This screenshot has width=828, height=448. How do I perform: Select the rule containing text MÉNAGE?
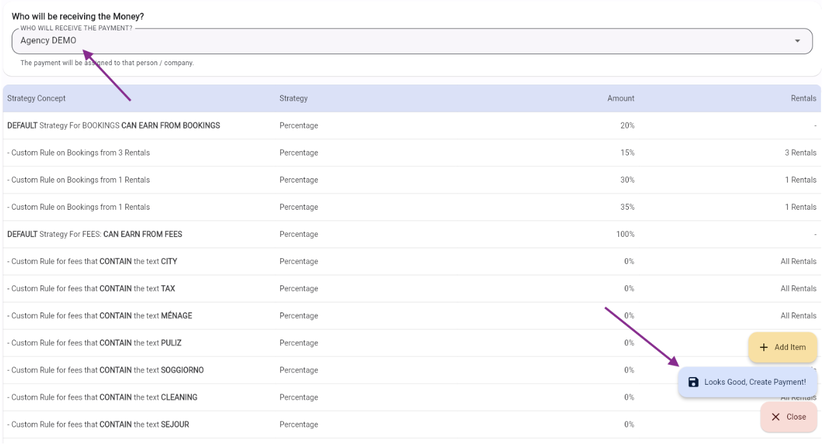(412, 316)
